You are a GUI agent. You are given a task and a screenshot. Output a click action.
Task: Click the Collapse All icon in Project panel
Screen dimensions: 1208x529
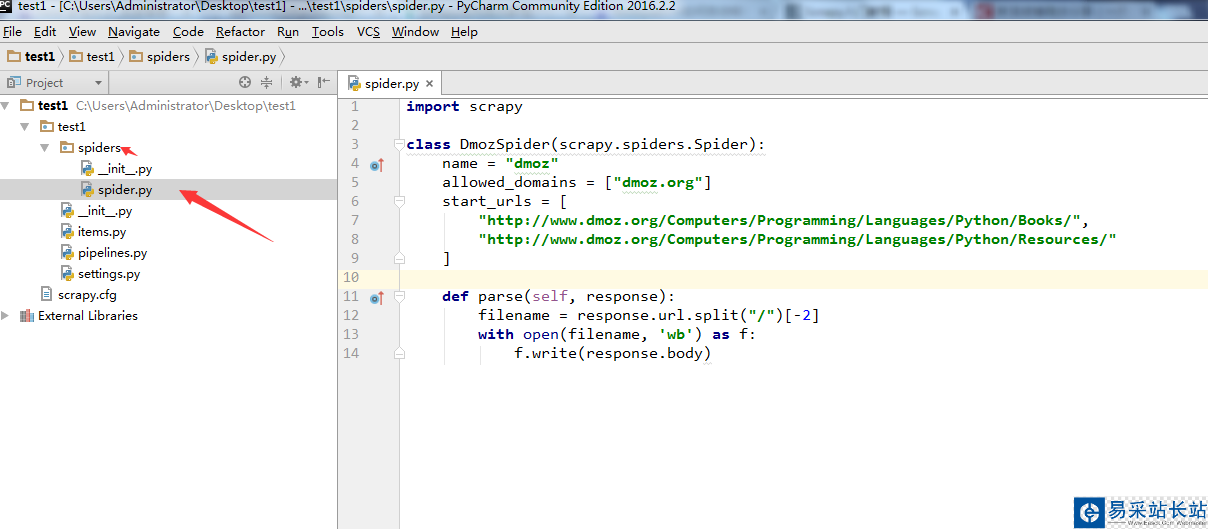267,83
